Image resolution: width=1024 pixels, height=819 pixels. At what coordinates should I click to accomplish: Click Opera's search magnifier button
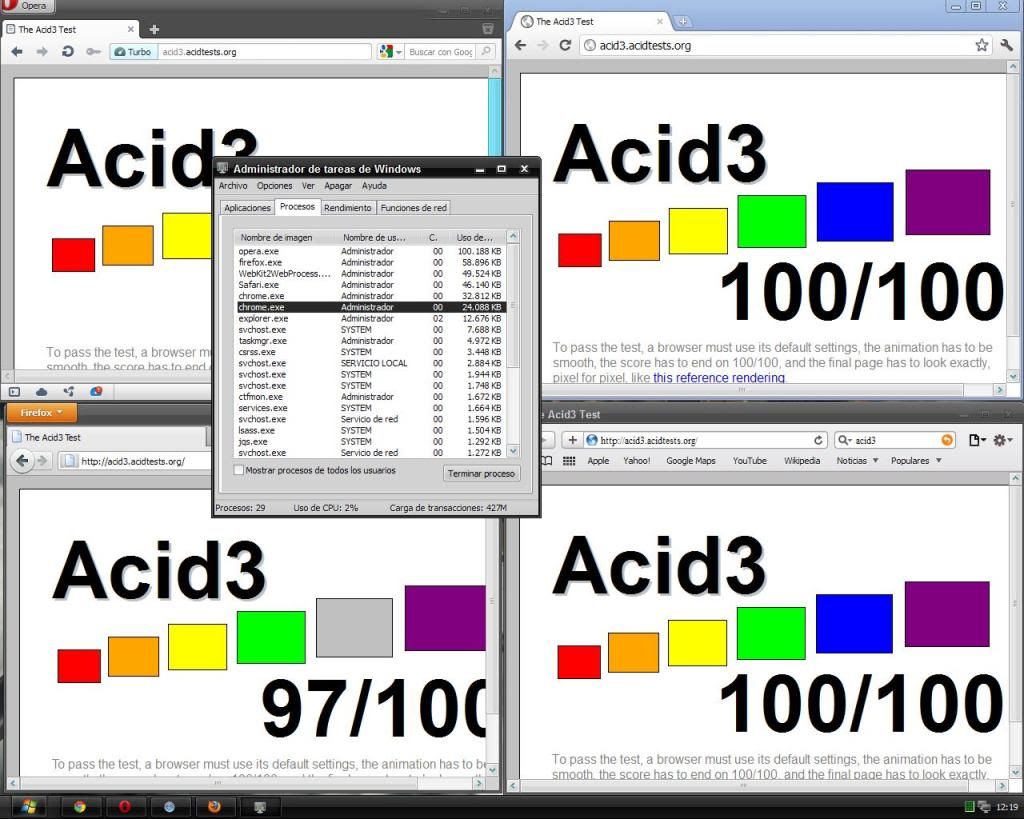point(486,51)
